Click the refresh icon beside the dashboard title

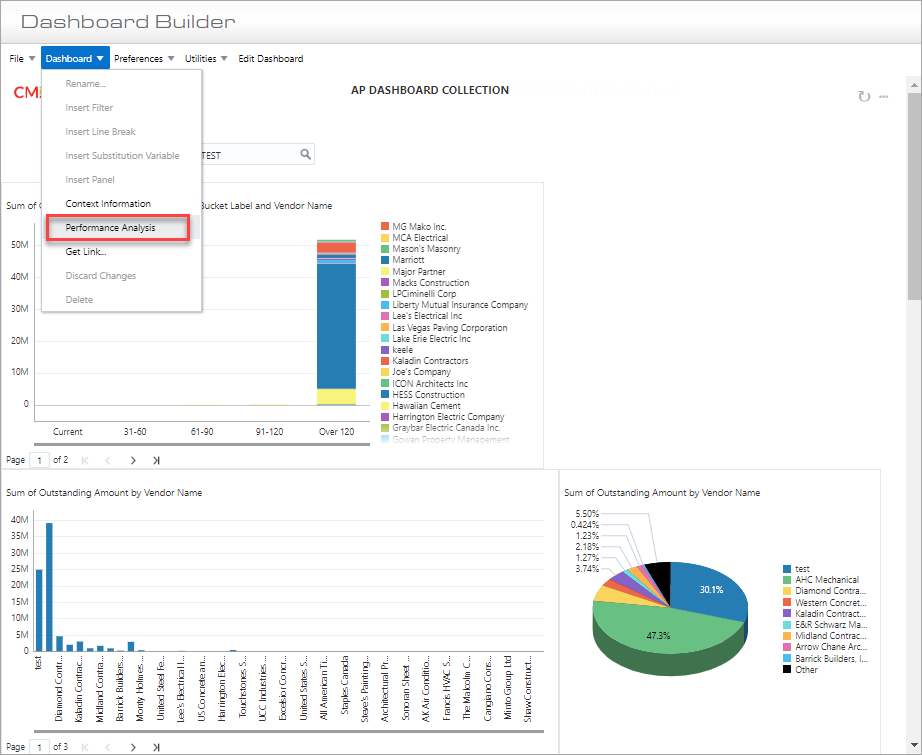click(x=863, y=96)
